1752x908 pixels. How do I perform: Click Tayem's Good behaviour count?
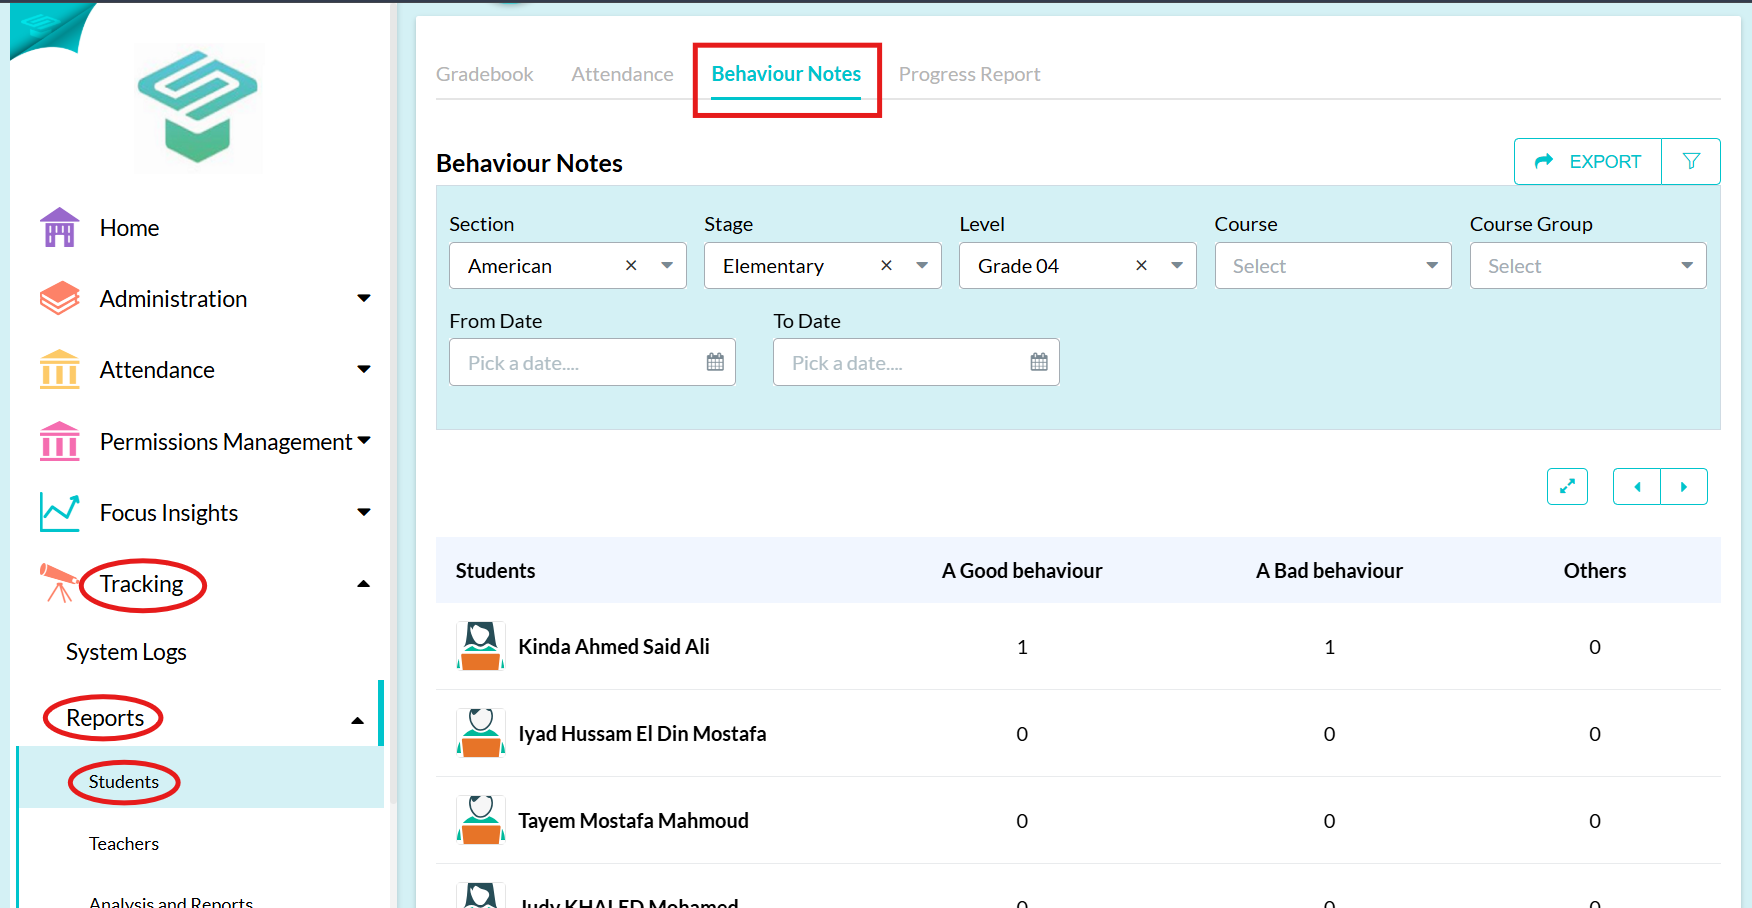tap(1022, 821)
